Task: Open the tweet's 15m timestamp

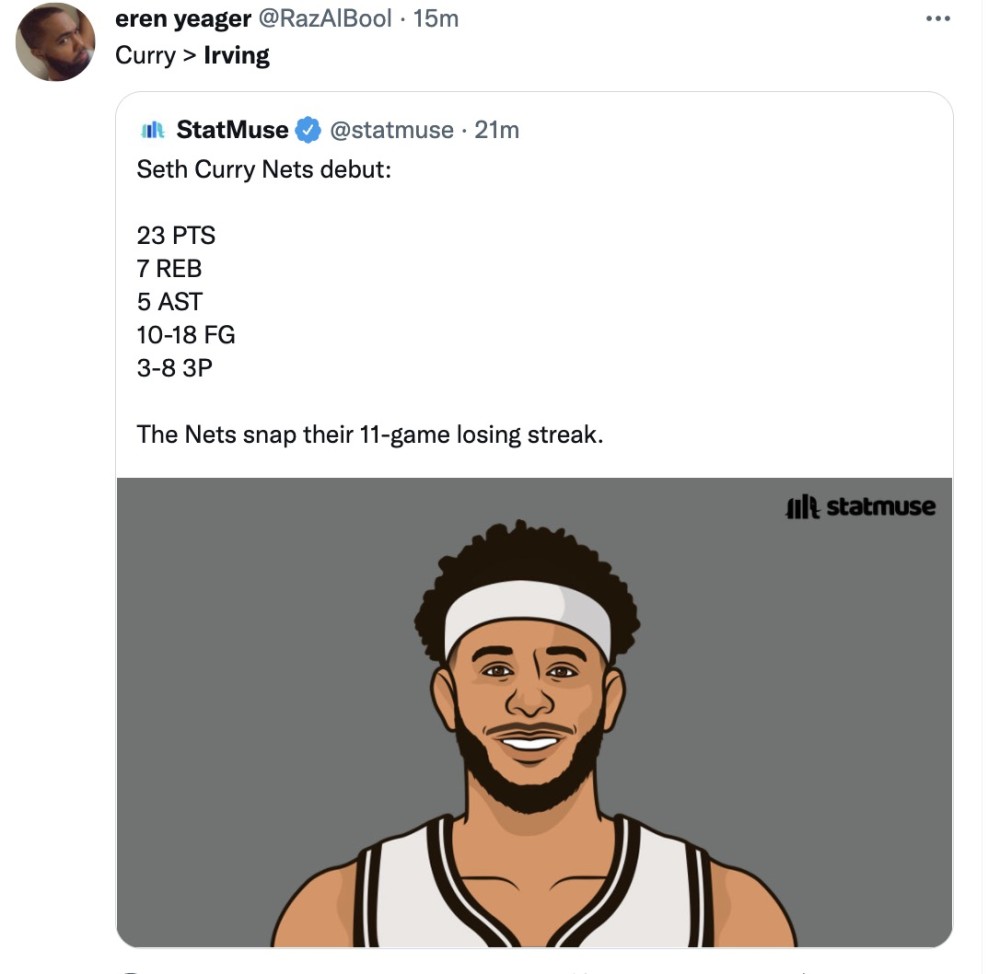Action: pos(436,19)
